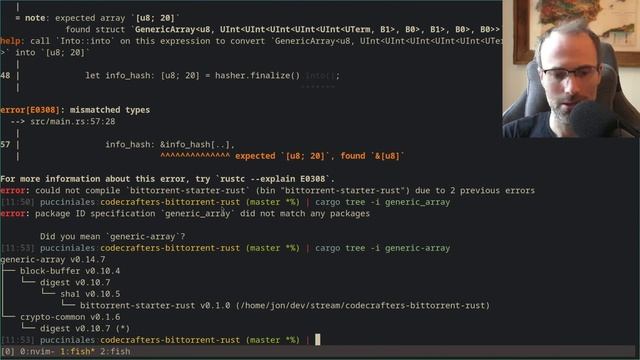Click the '[11:53]' timestamp on last prompt

pyautogui.click(x=18, y=340)
